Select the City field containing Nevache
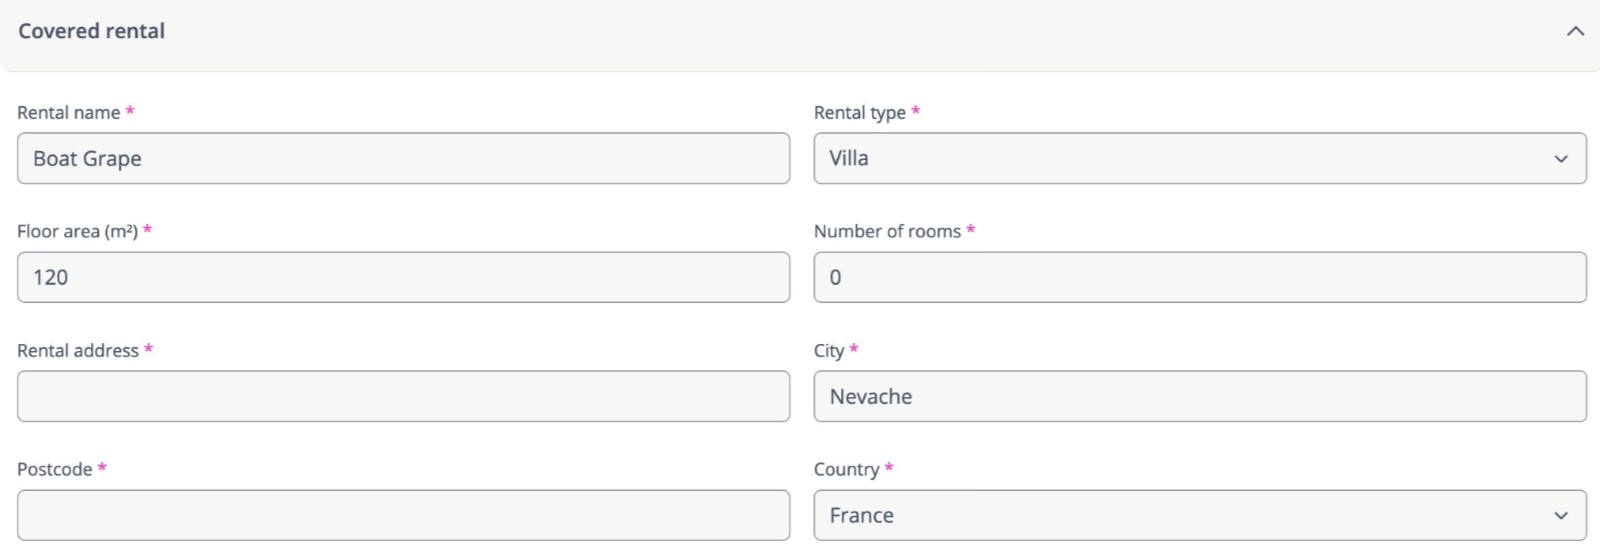Viewport: 1600px width, 560px height. click(1200, 396)
